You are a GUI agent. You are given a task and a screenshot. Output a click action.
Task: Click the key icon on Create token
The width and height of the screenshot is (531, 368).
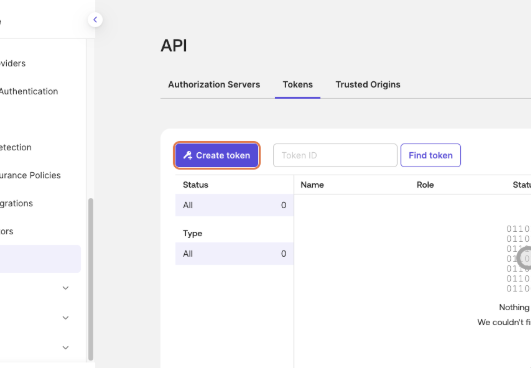(188, 155)
